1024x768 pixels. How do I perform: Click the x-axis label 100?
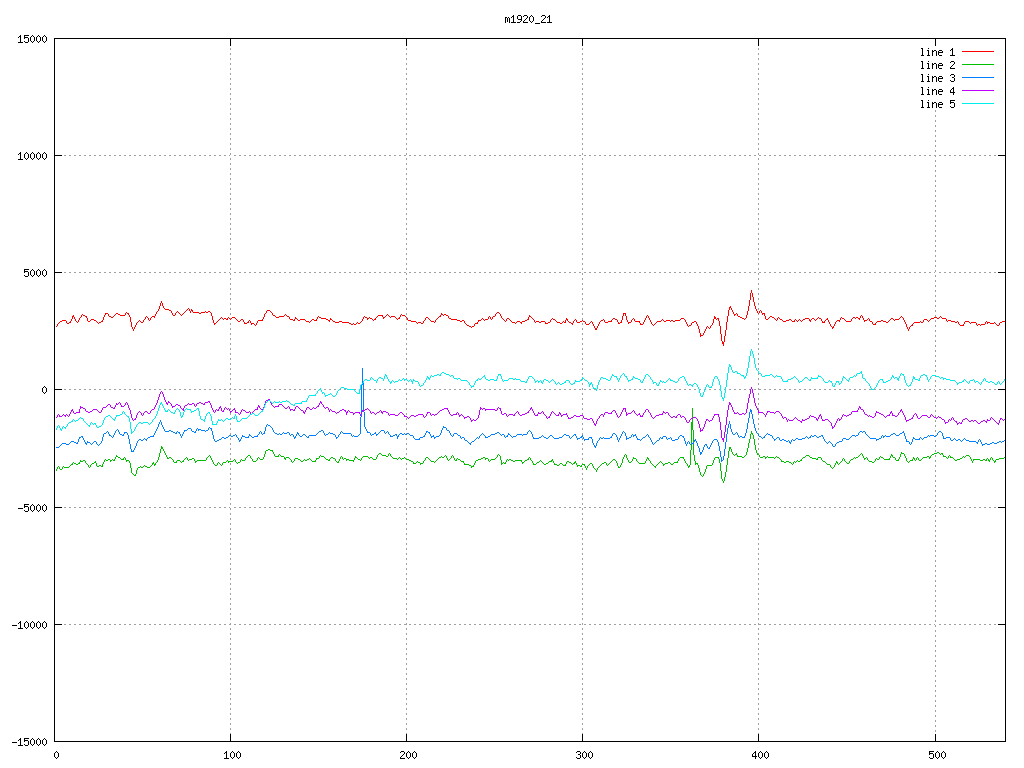pyautogui.click(x=232, y=756)
